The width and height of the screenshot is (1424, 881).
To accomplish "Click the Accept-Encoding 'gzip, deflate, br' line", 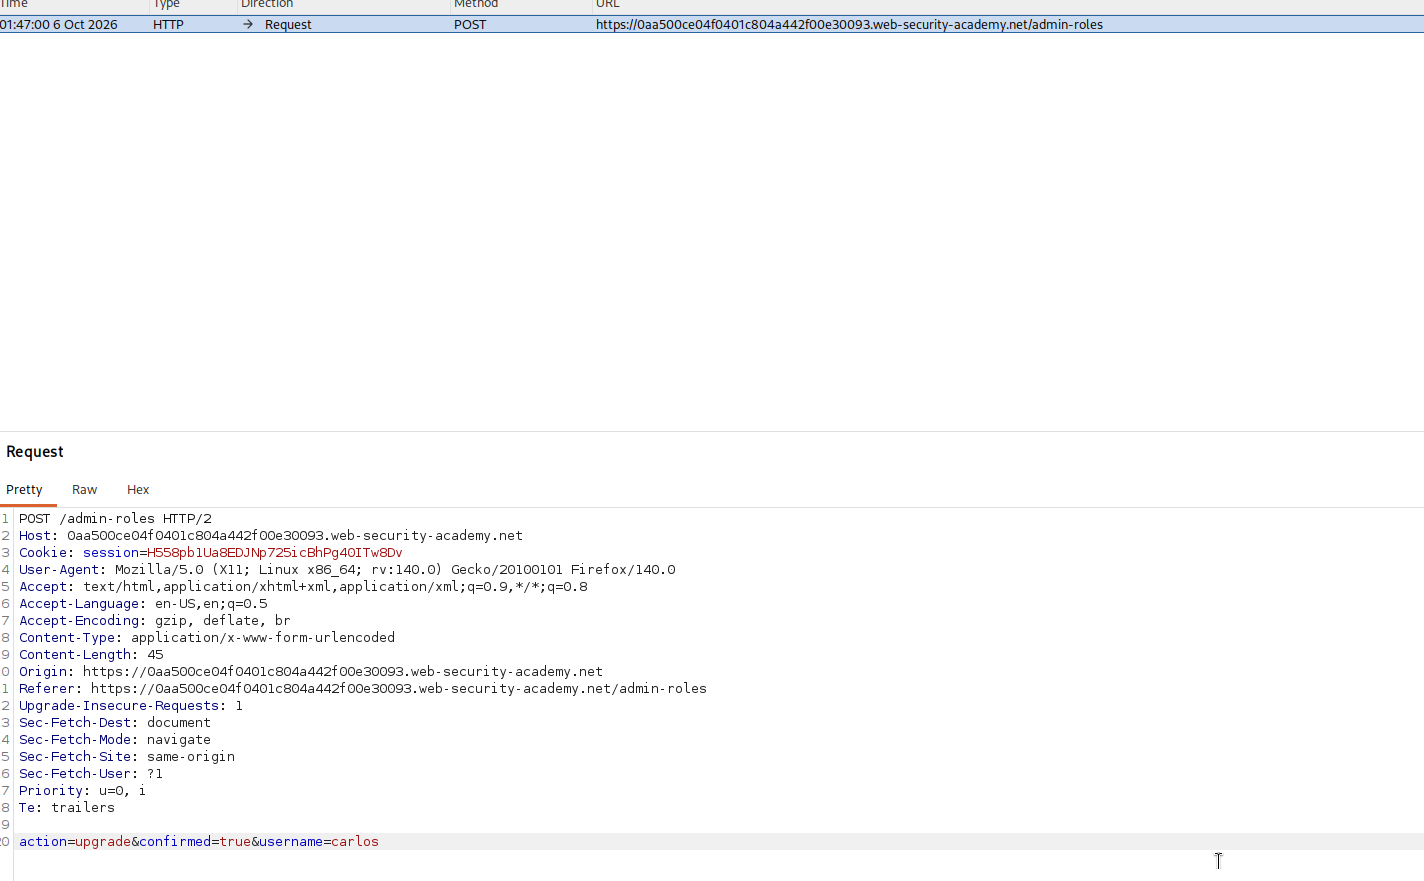I will point(155,621).
